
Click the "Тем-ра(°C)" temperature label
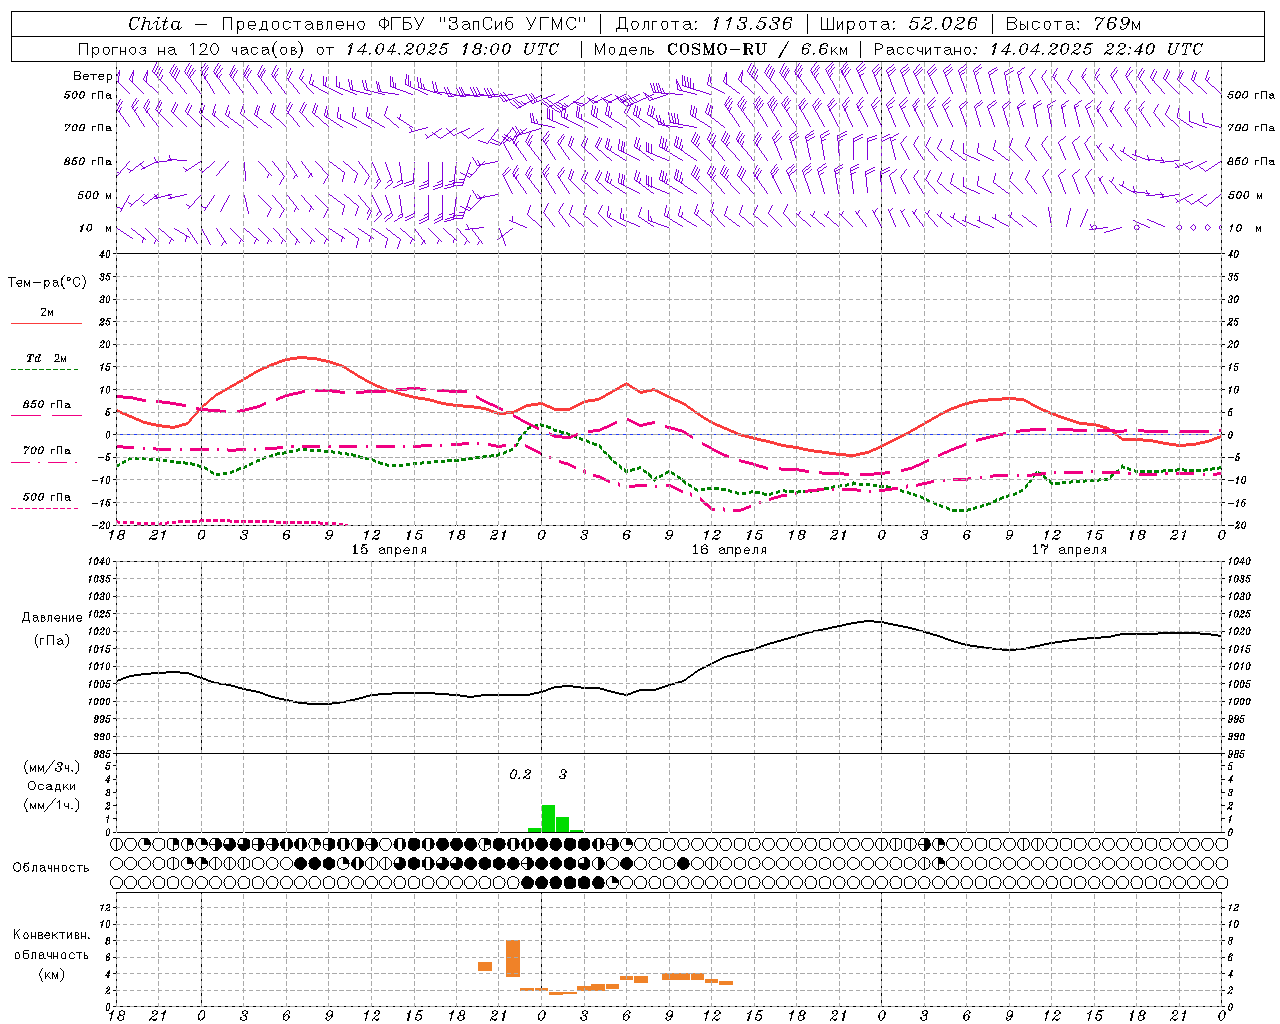[47, 283]
